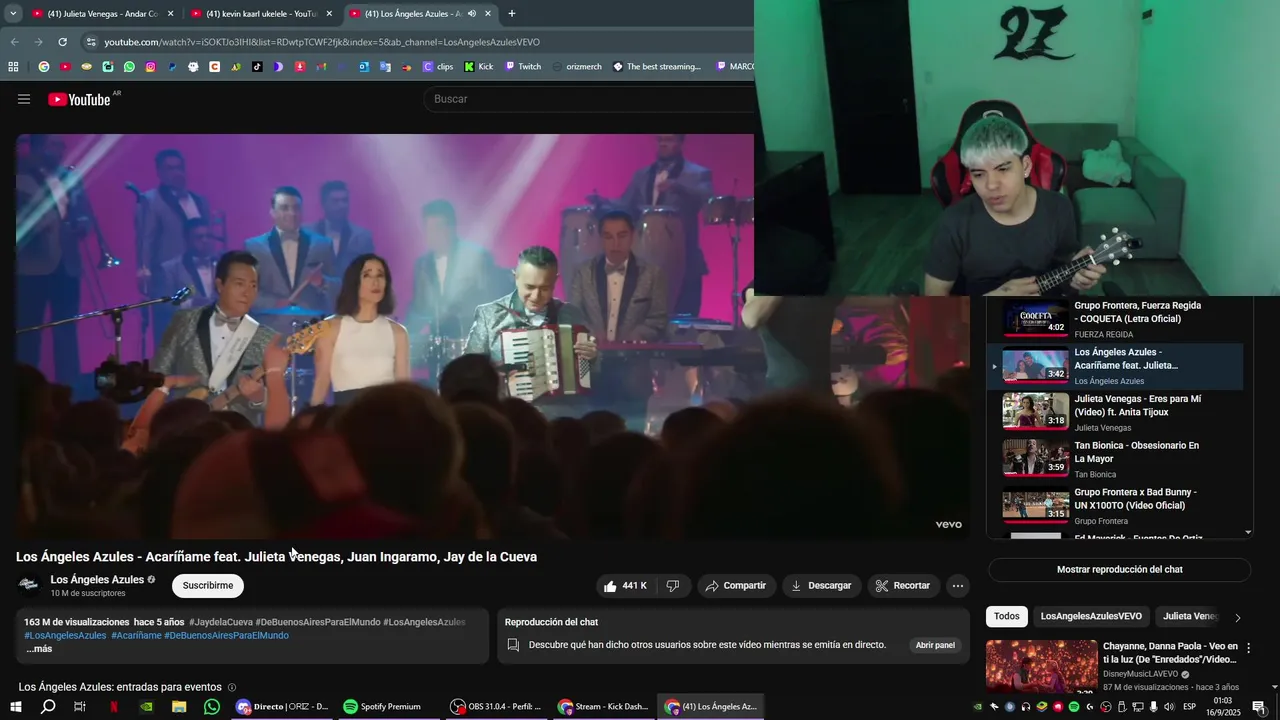Open WhatsApp from taskbar
This screenshot has width=1280, height=720.
211,707
